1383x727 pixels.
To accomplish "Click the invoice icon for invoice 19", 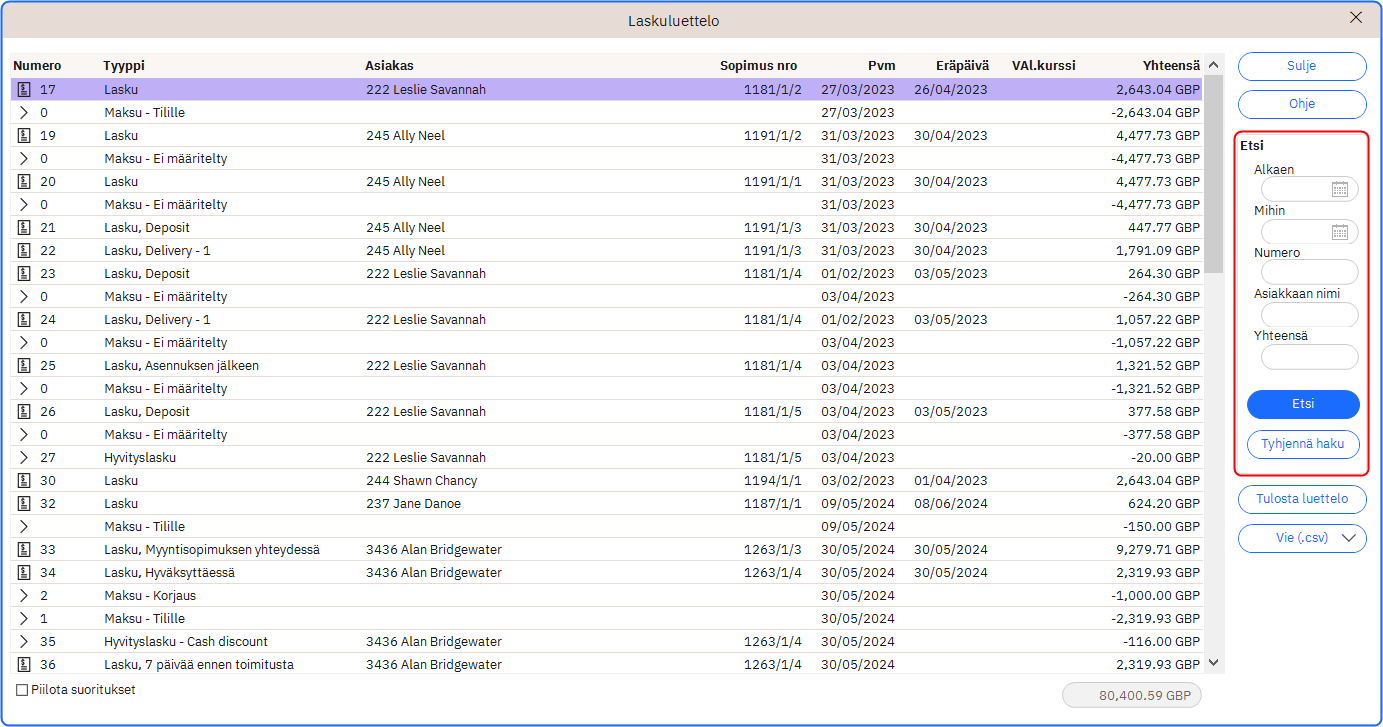I will 24,136.
